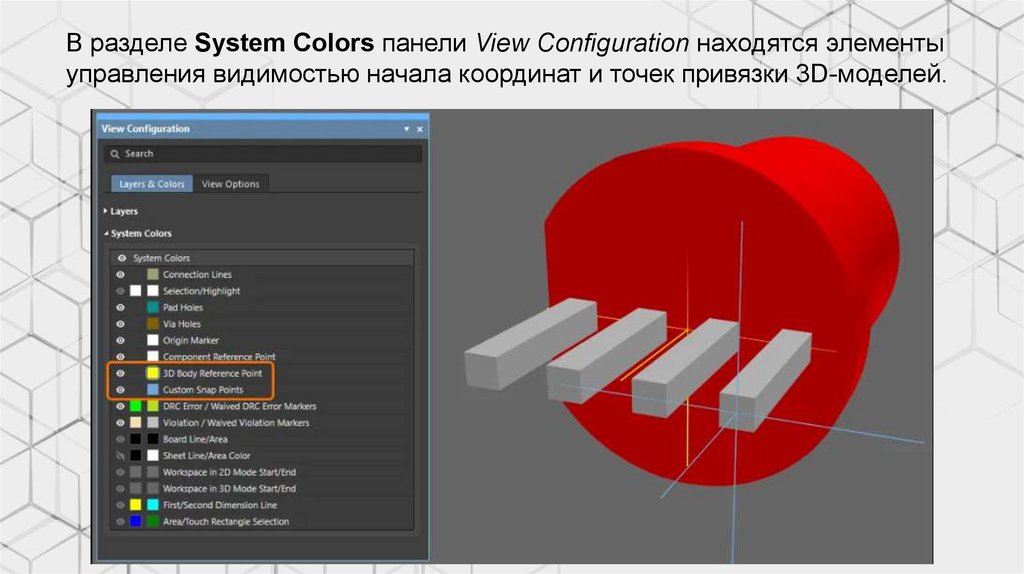Click the DRC Error Markers eye icon
The image size is (1024, 574).
(120, 406)
